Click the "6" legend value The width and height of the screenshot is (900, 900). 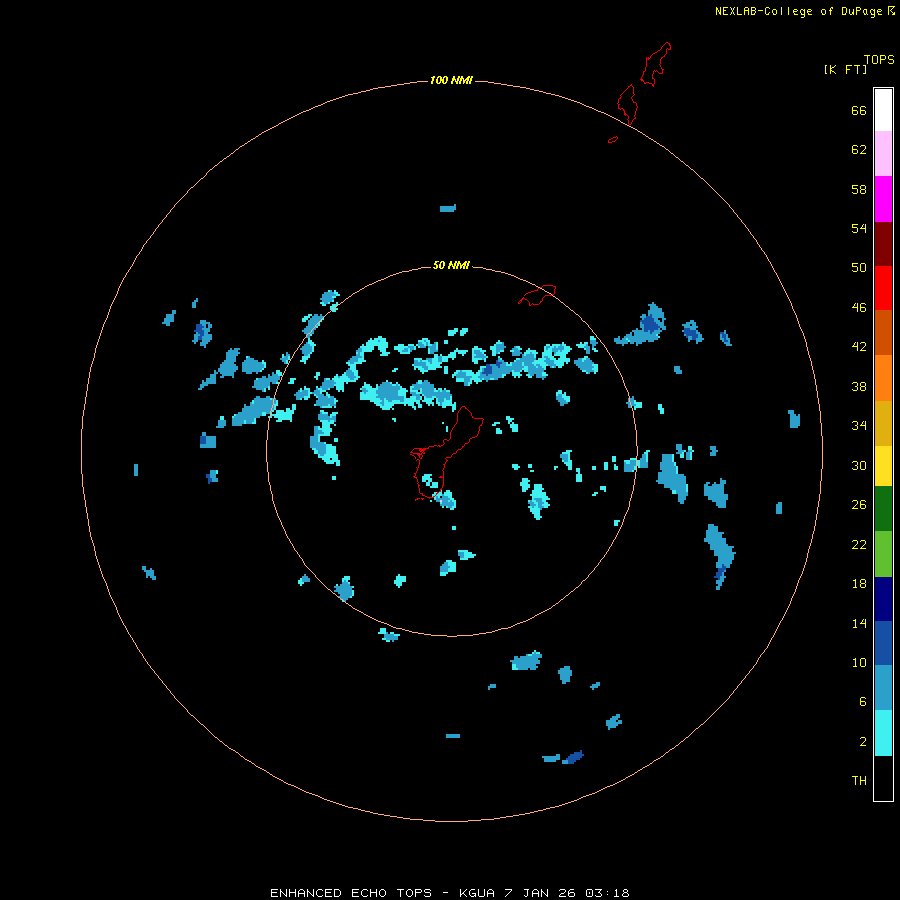pyautogui.click(x=863, y=702)
